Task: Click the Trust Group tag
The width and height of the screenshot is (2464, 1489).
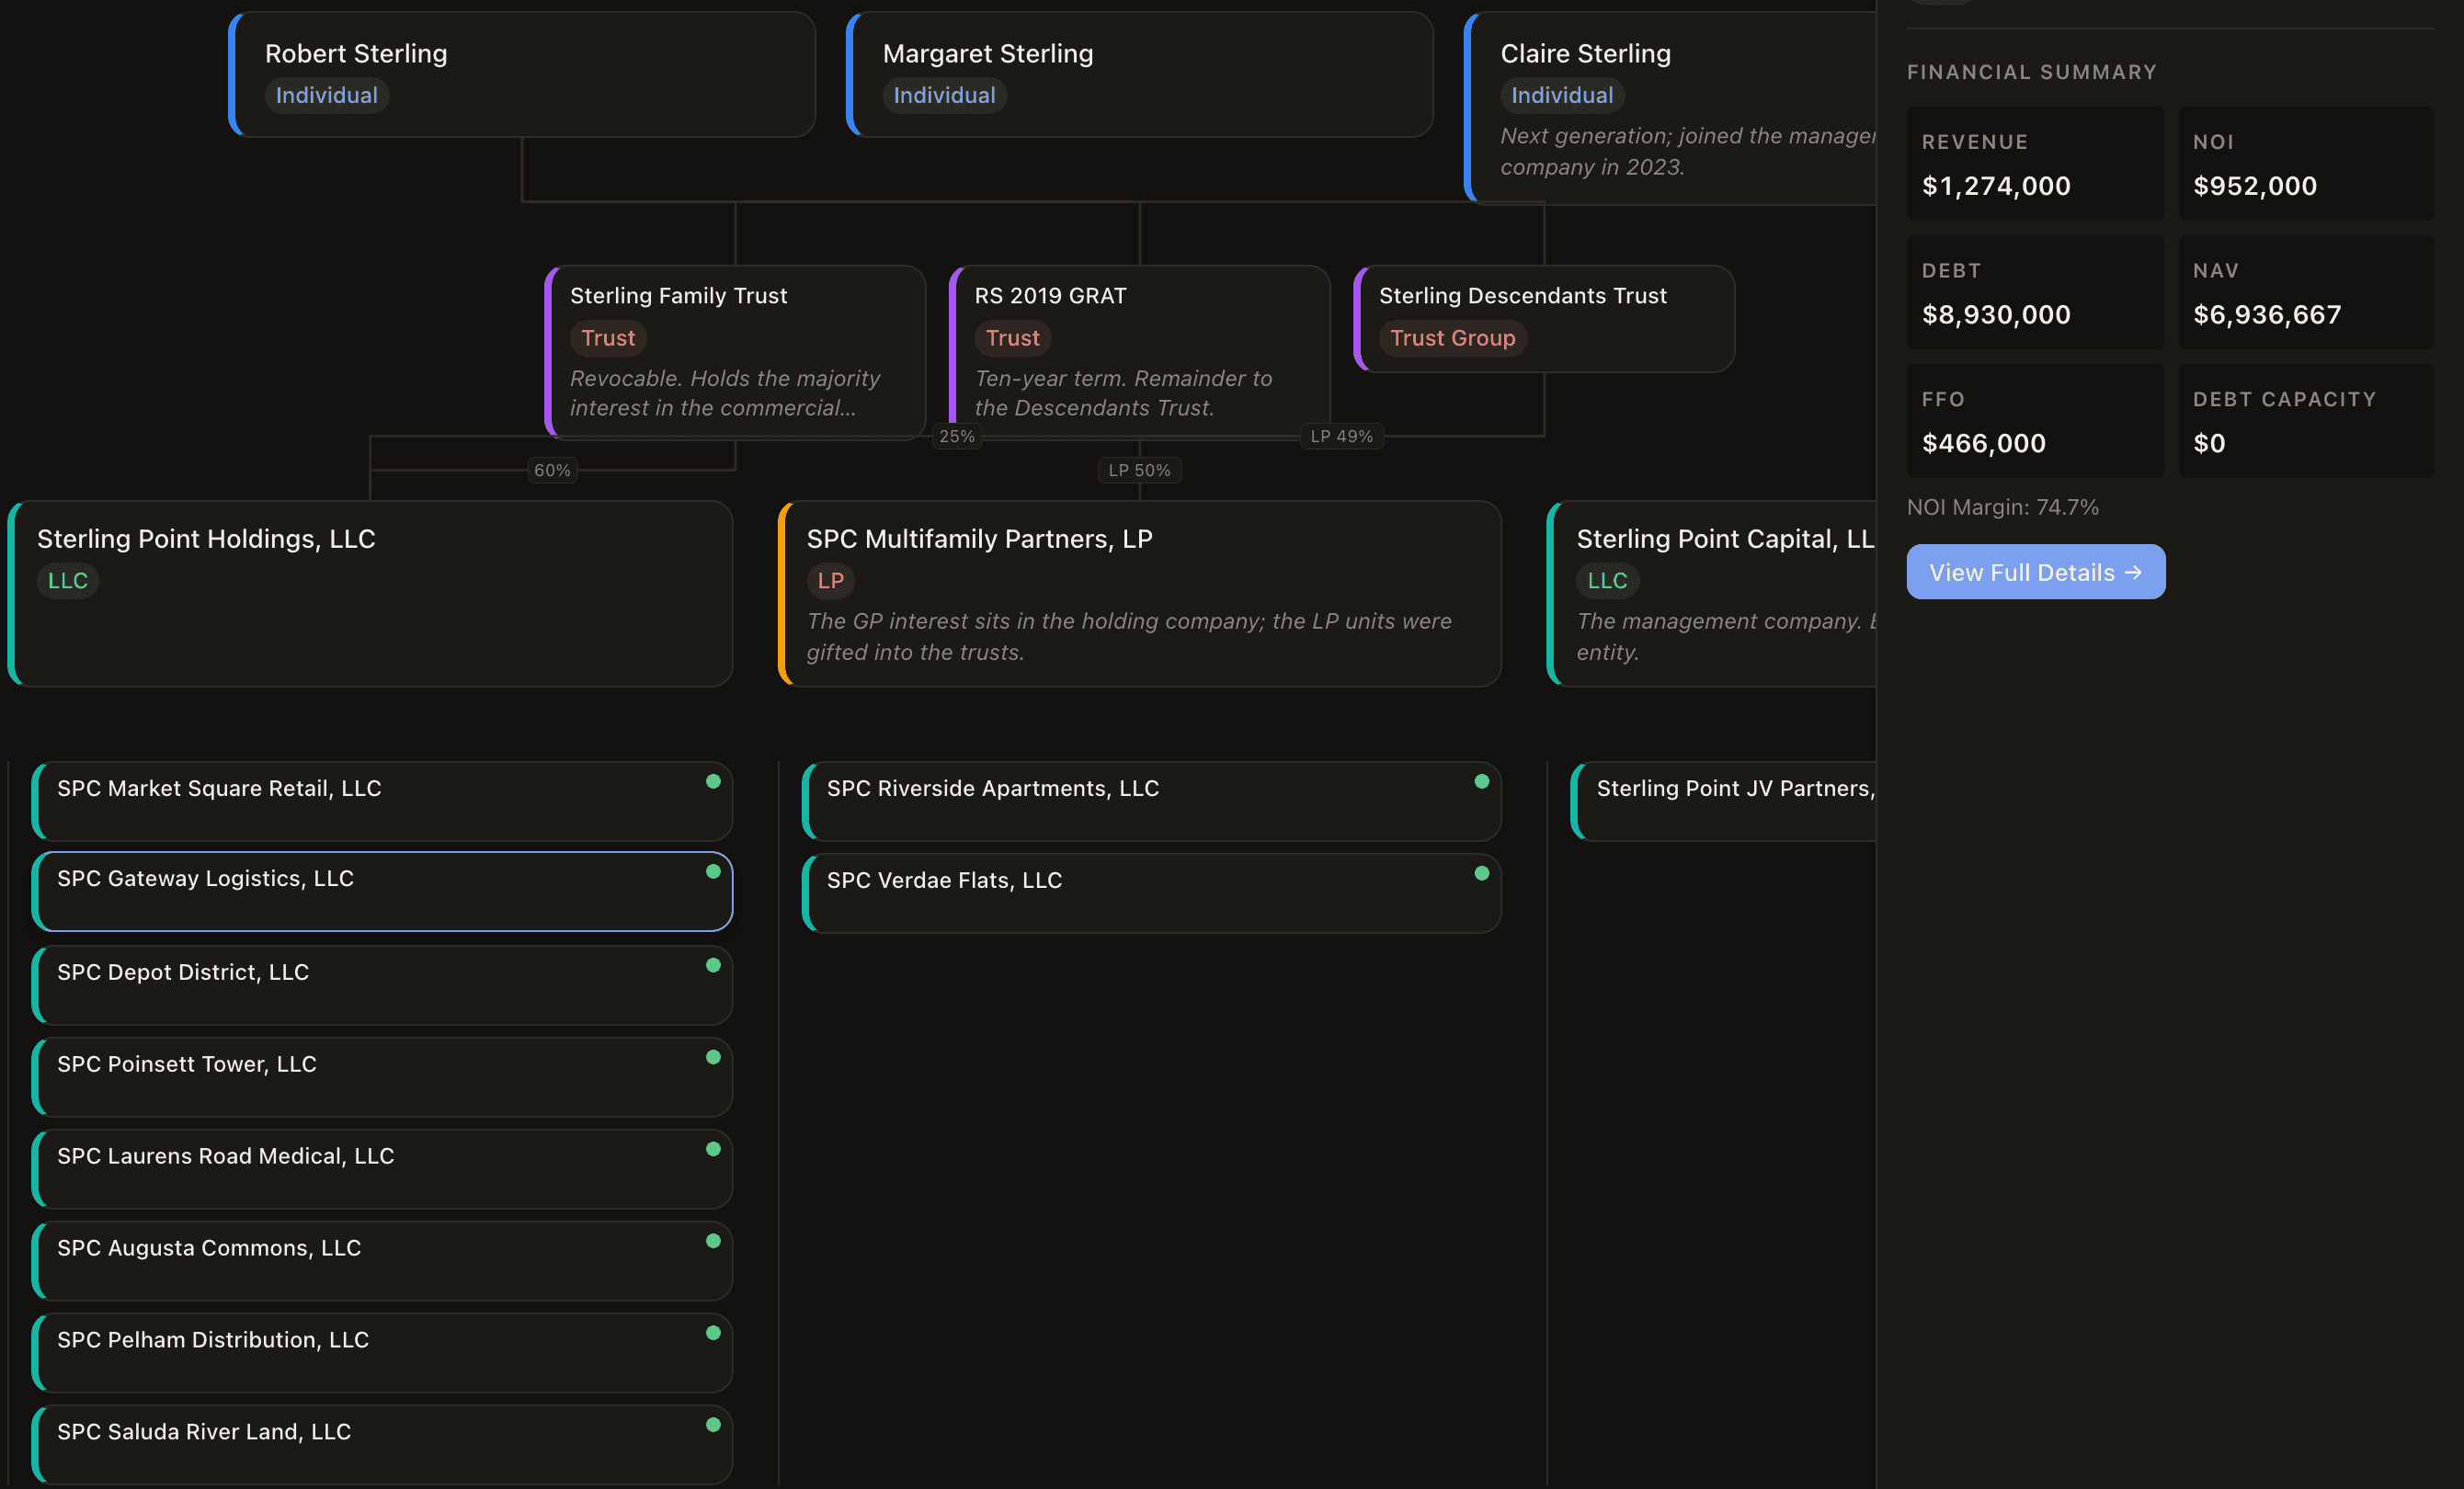Action: coord(1453,338)
